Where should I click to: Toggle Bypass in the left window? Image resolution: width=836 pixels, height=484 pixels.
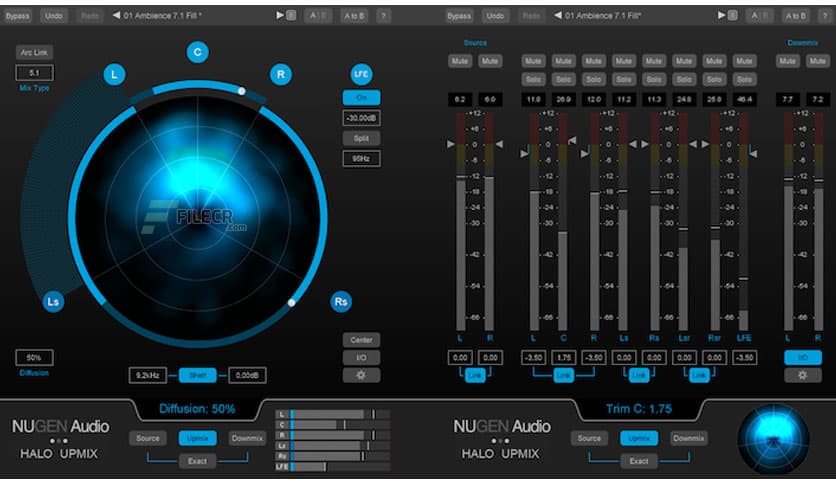[x=18, y=16]
